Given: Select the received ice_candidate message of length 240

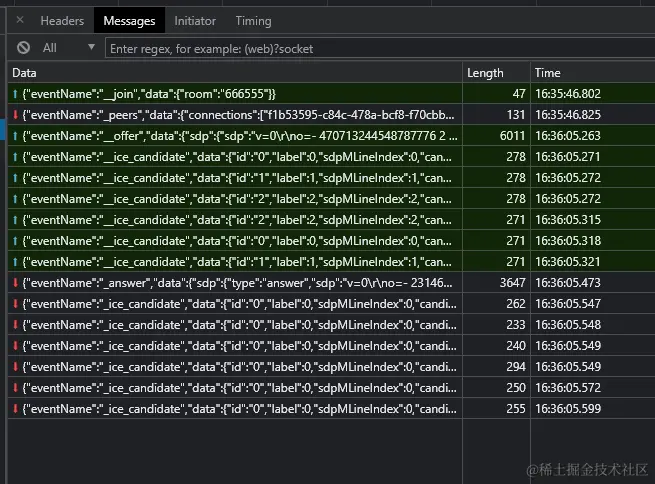Looking at the screenshot, I should tap(331, 345).
